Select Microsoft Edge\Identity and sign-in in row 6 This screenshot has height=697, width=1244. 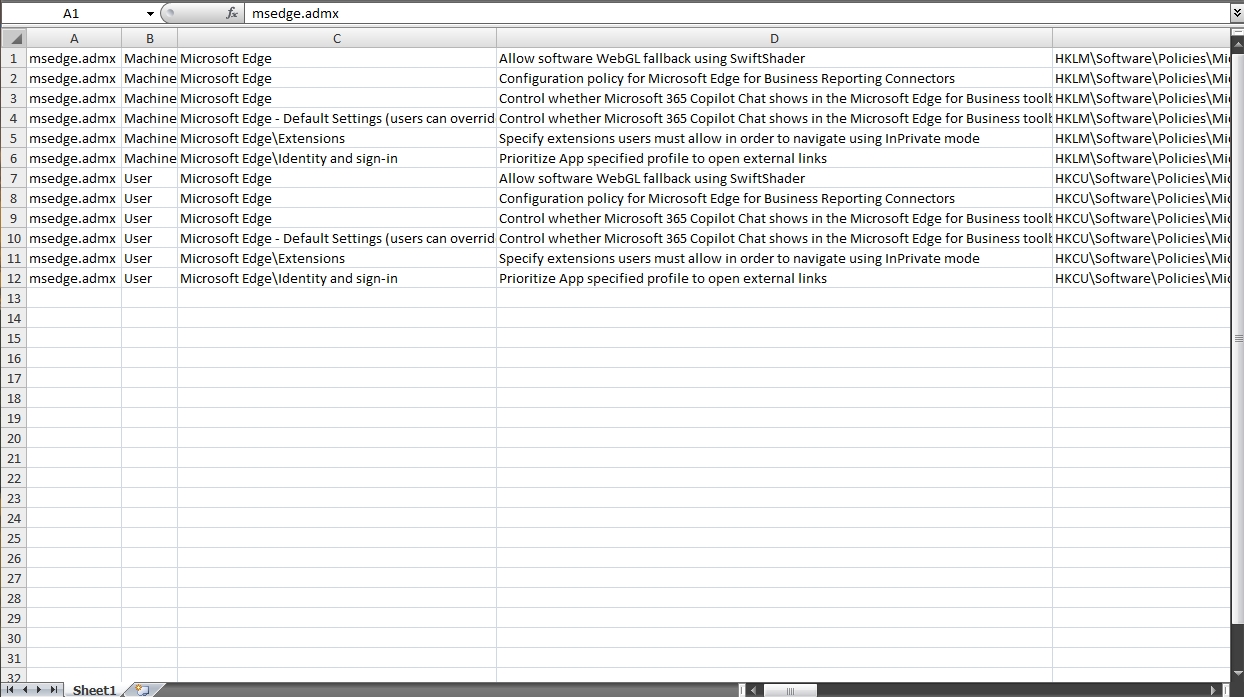pyautogui.click(x=337, y=158)
